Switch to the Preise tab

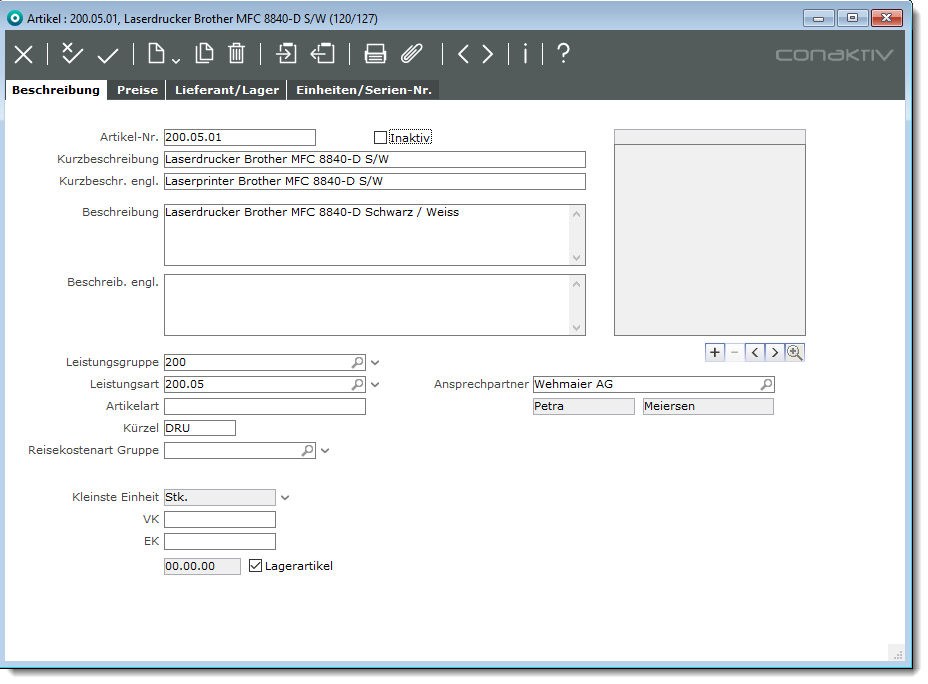[x=137, y=90]
